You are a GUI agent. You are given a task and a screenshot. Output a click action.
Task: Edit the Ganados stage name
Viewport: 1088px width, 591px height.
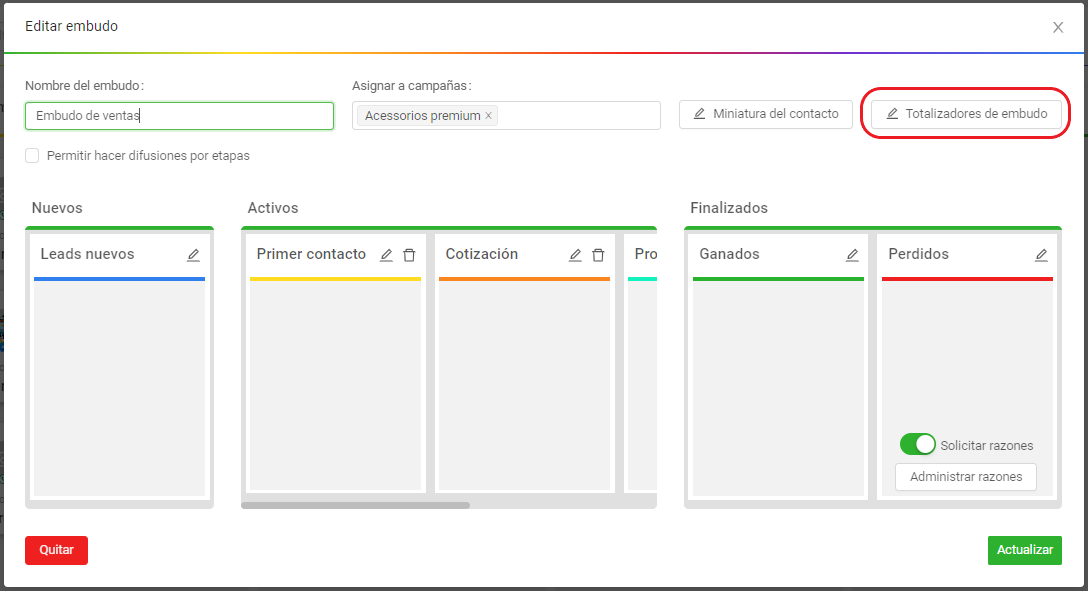(x=852, y=255)
